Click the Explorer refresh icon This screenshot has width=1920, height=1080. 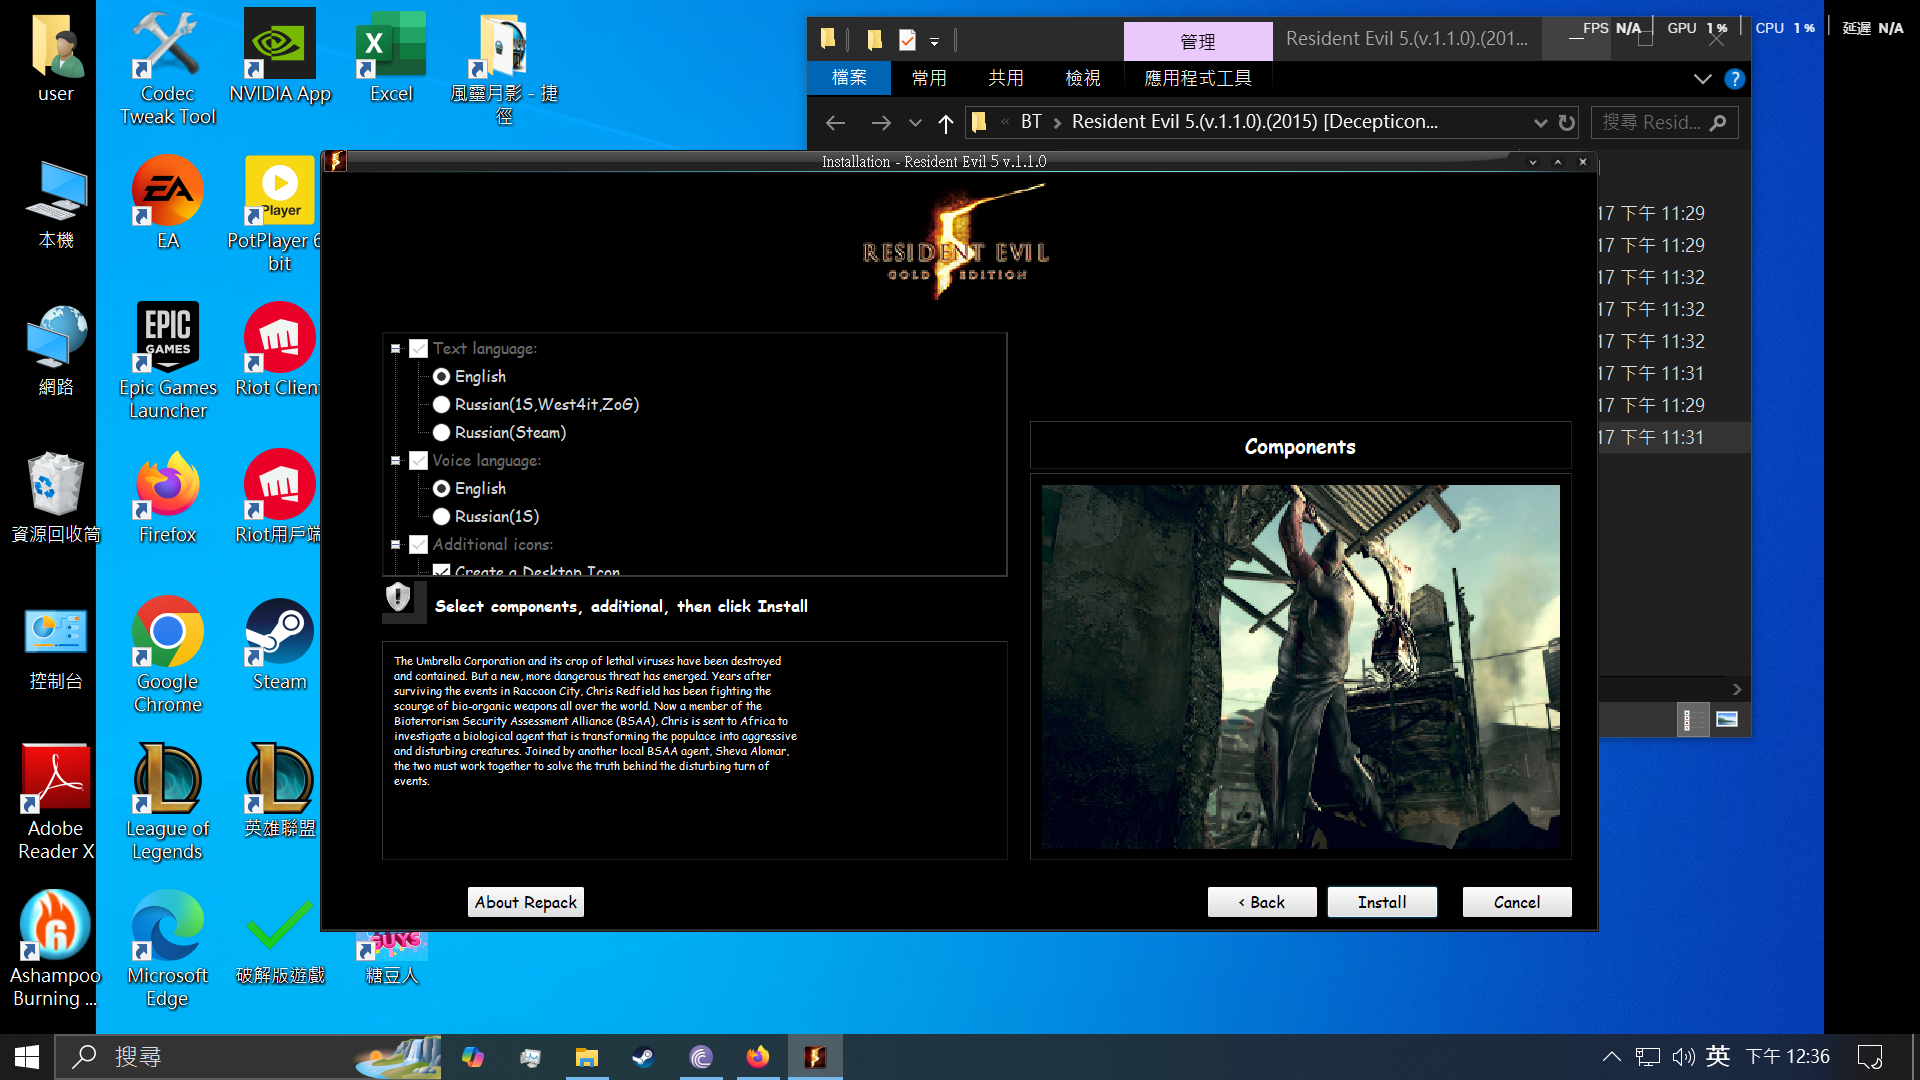1567,123
